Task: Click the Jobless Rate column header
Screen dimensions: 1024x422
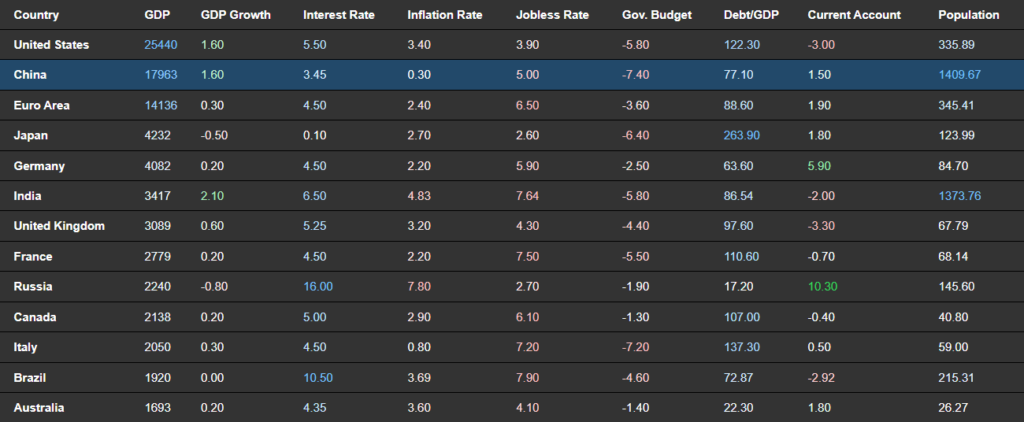Action: click(550, 15)
